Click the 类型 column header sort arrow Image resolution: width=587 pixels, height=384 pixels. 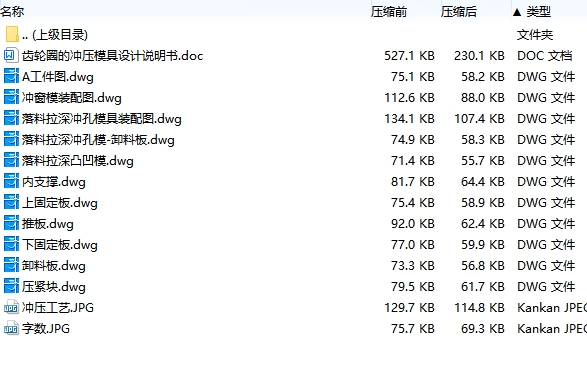[x=517, y=12]
